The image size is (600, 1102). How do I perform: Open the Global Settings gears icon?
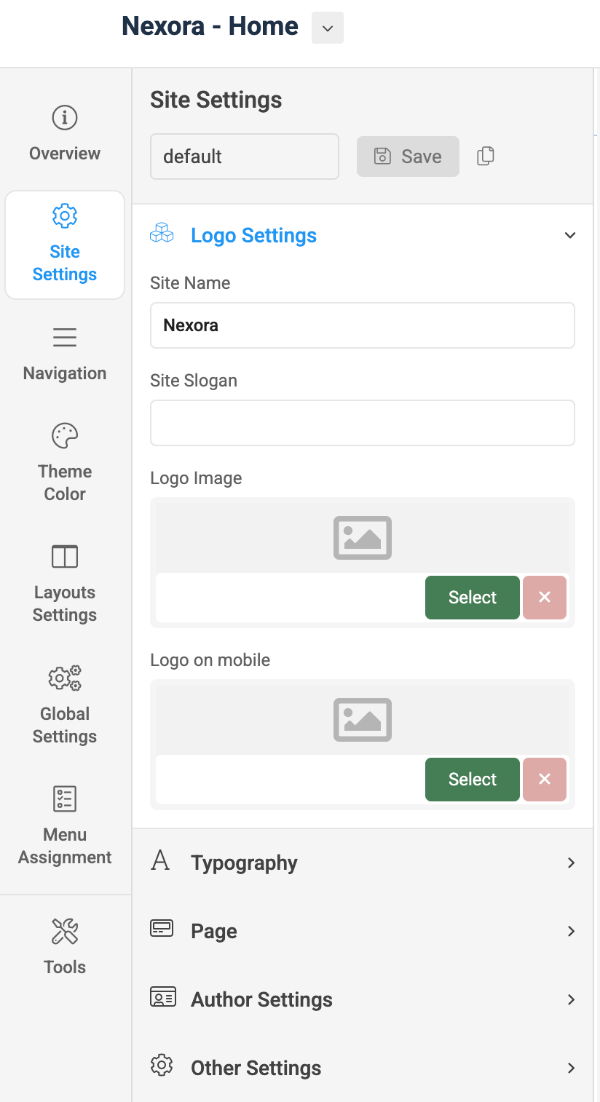coord(65,678)
